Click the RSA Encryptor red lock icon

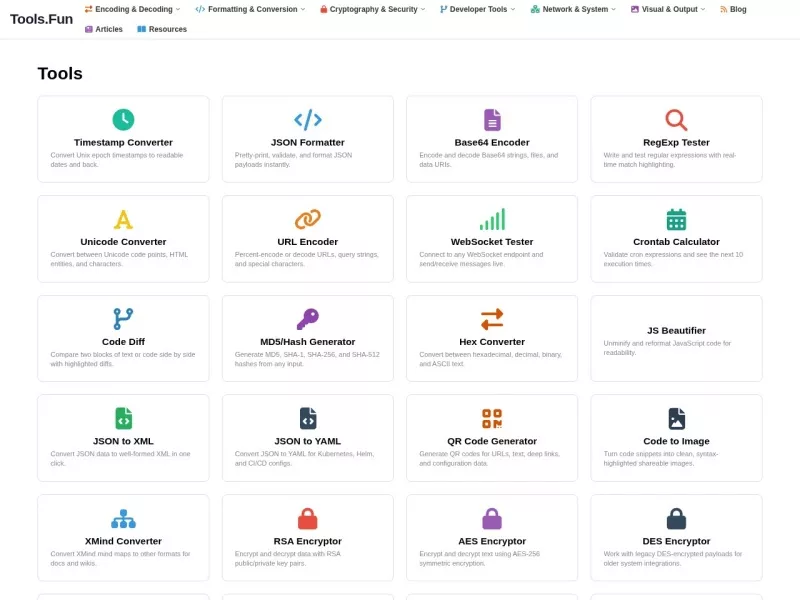[x=308, y=518]
